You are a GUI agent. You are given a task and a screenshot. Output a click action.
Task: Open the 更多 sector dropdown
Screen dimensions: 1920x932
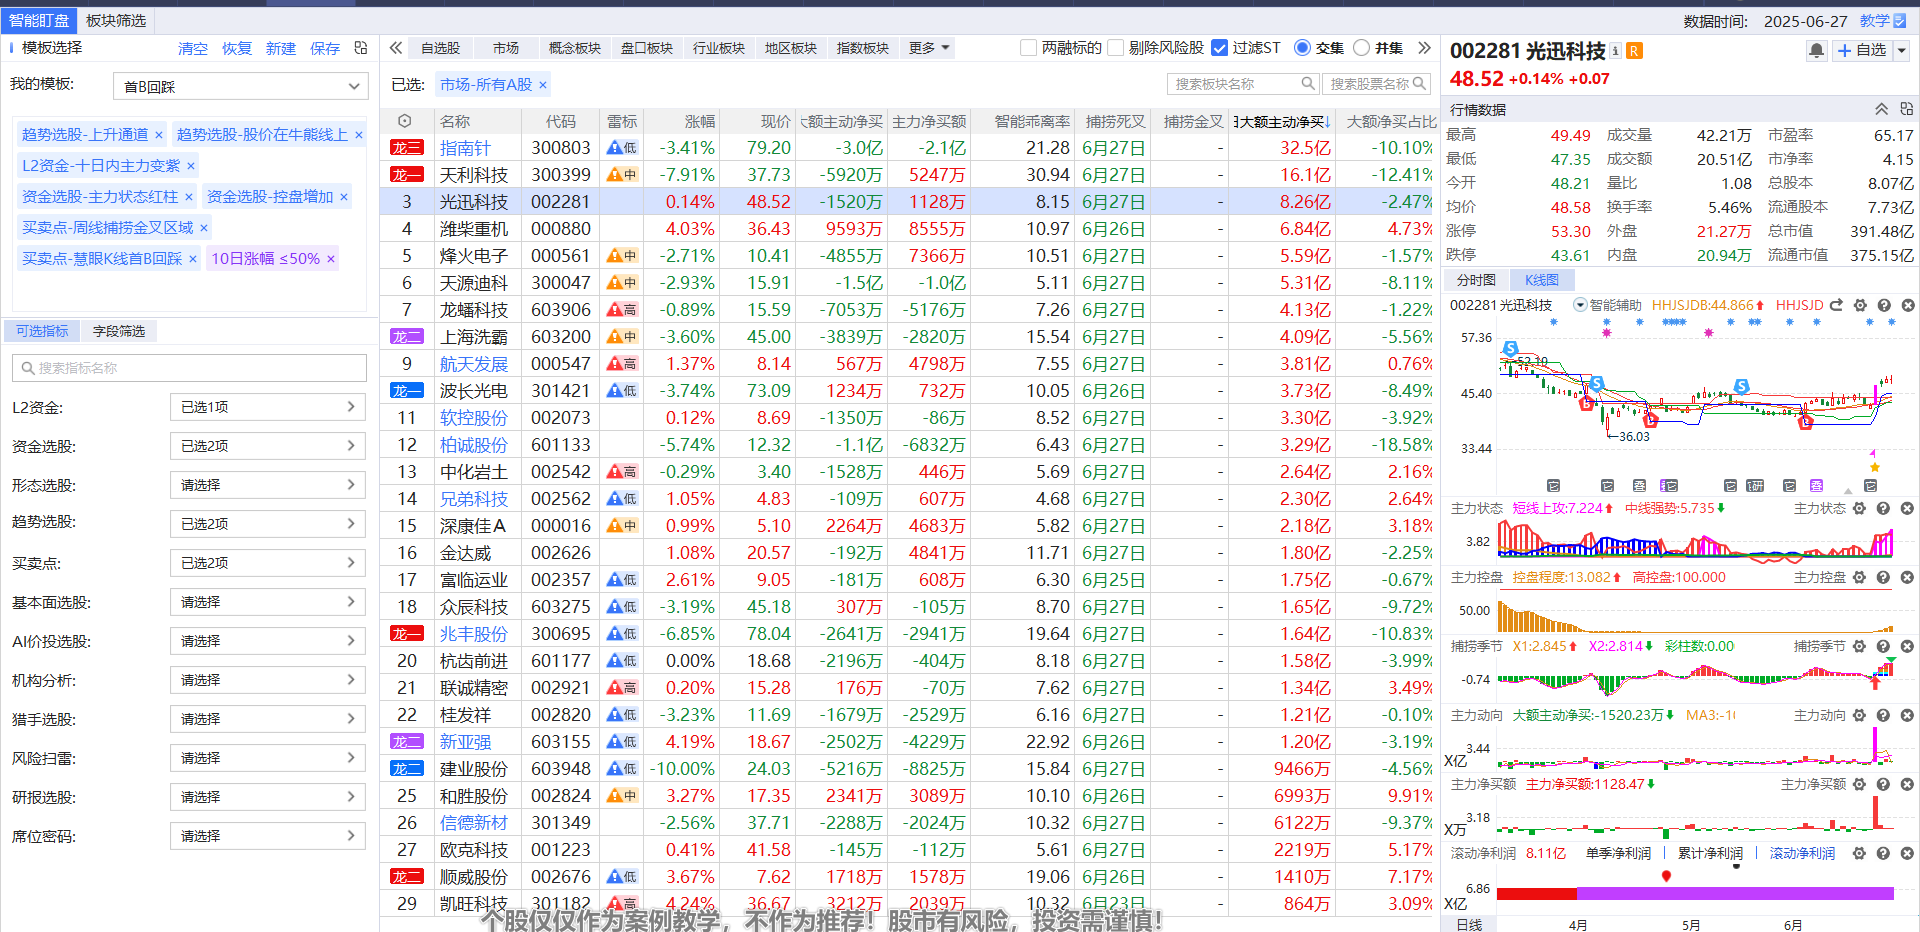point(929,47)
